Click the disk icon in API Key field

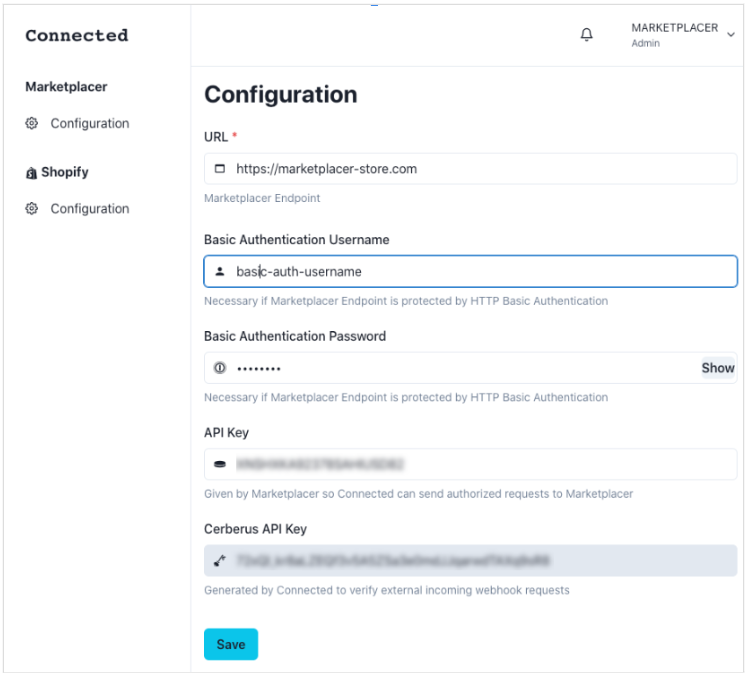219,464
